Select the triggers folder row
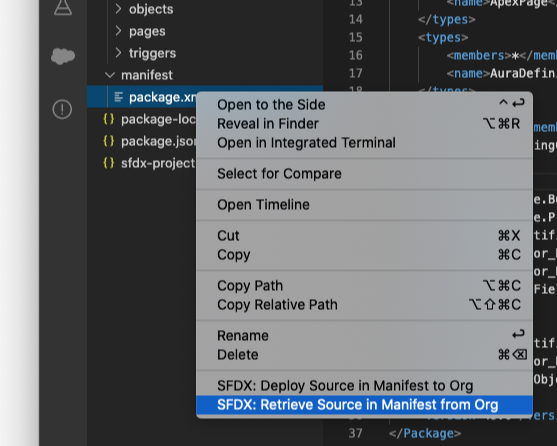 pos(205,53)
